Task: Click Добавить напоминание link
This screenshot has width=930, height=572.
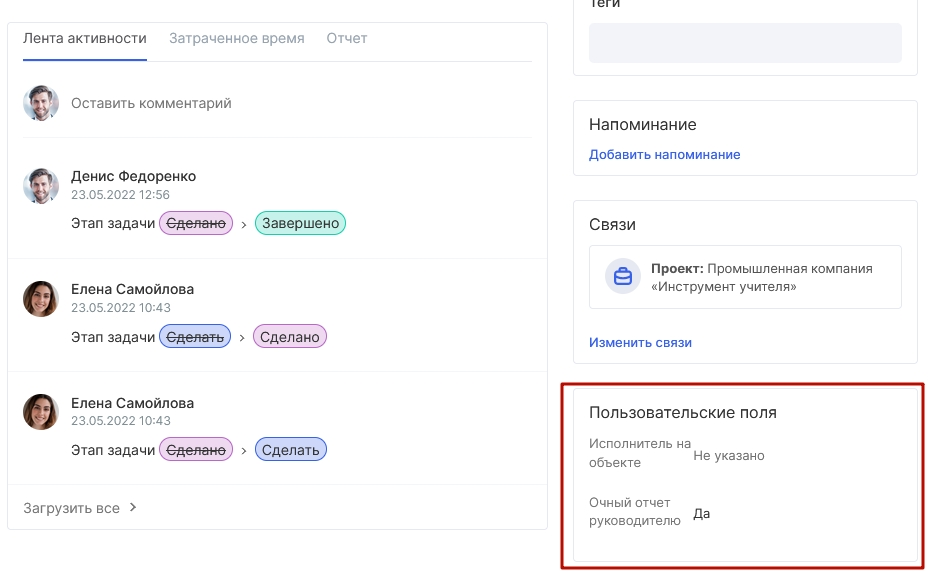Action: 664,155
